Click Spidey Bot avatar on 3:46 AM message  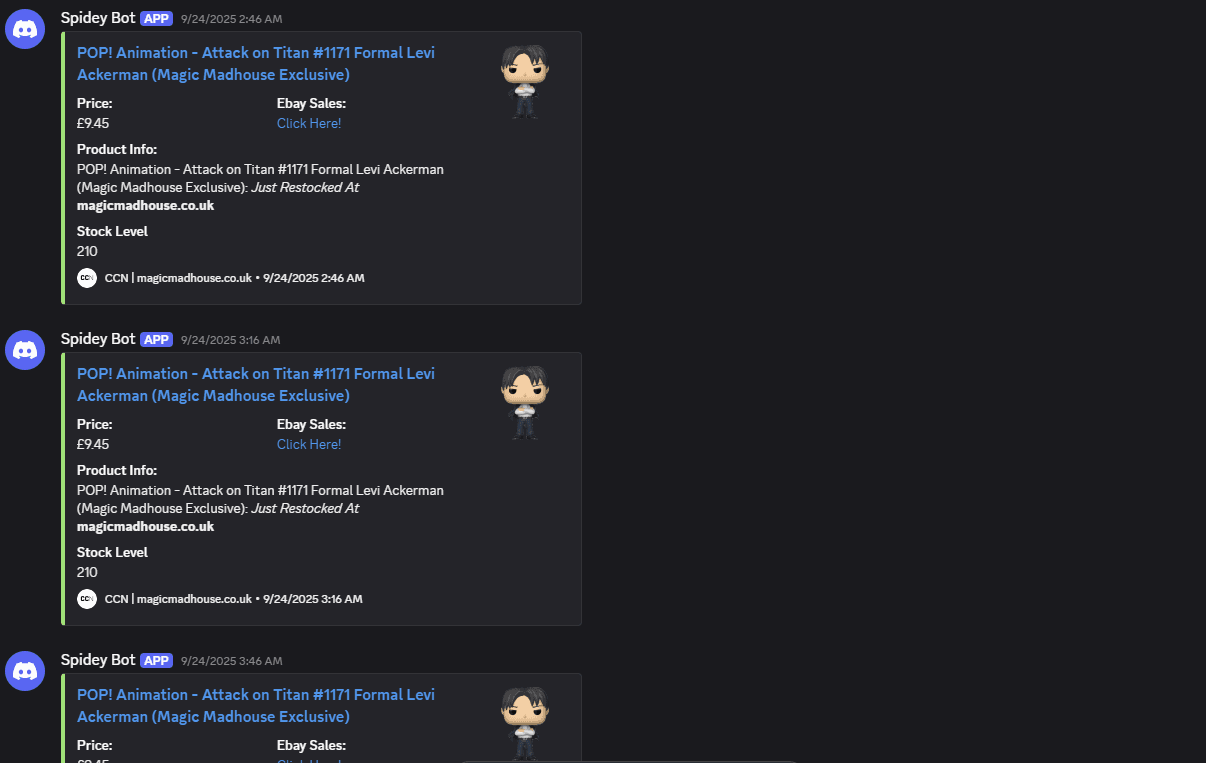point(25,671)
